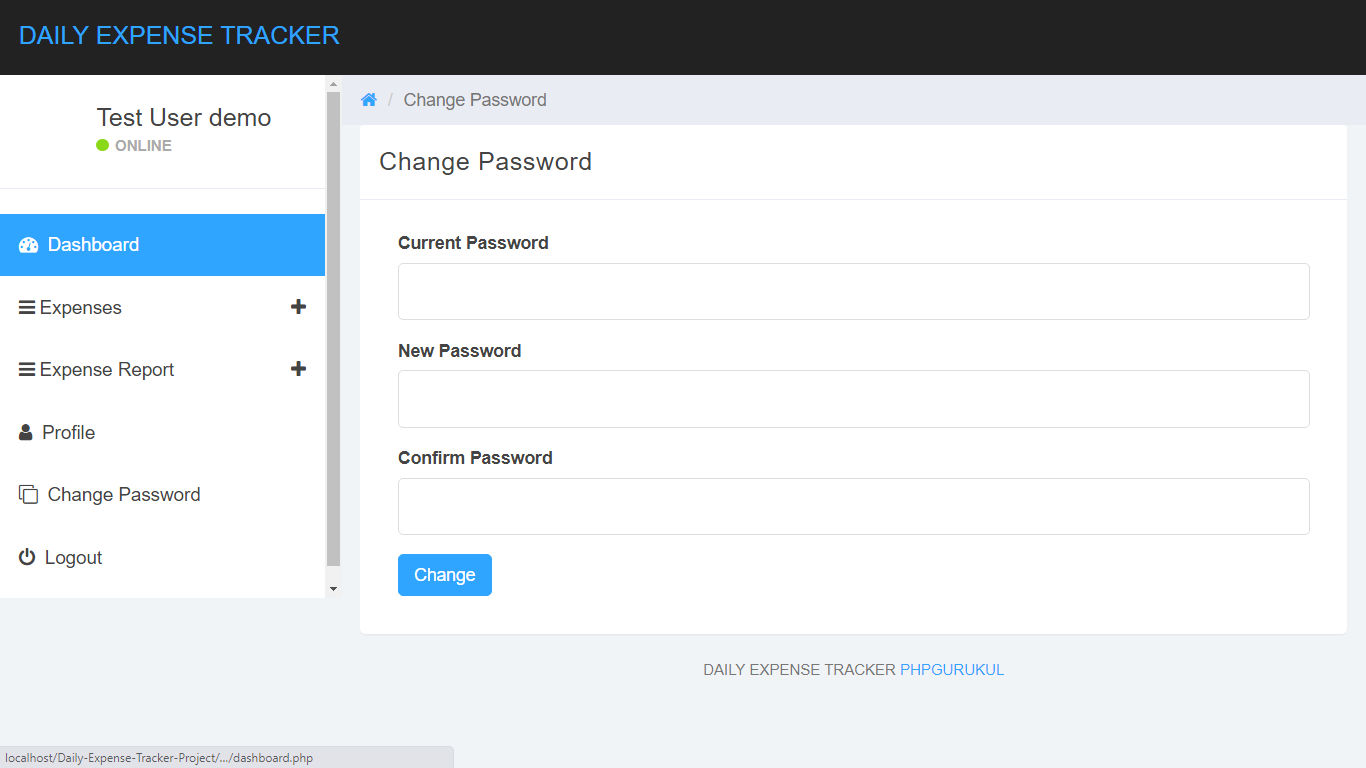Select Logout from the sidebar menu

pos(72,556)
